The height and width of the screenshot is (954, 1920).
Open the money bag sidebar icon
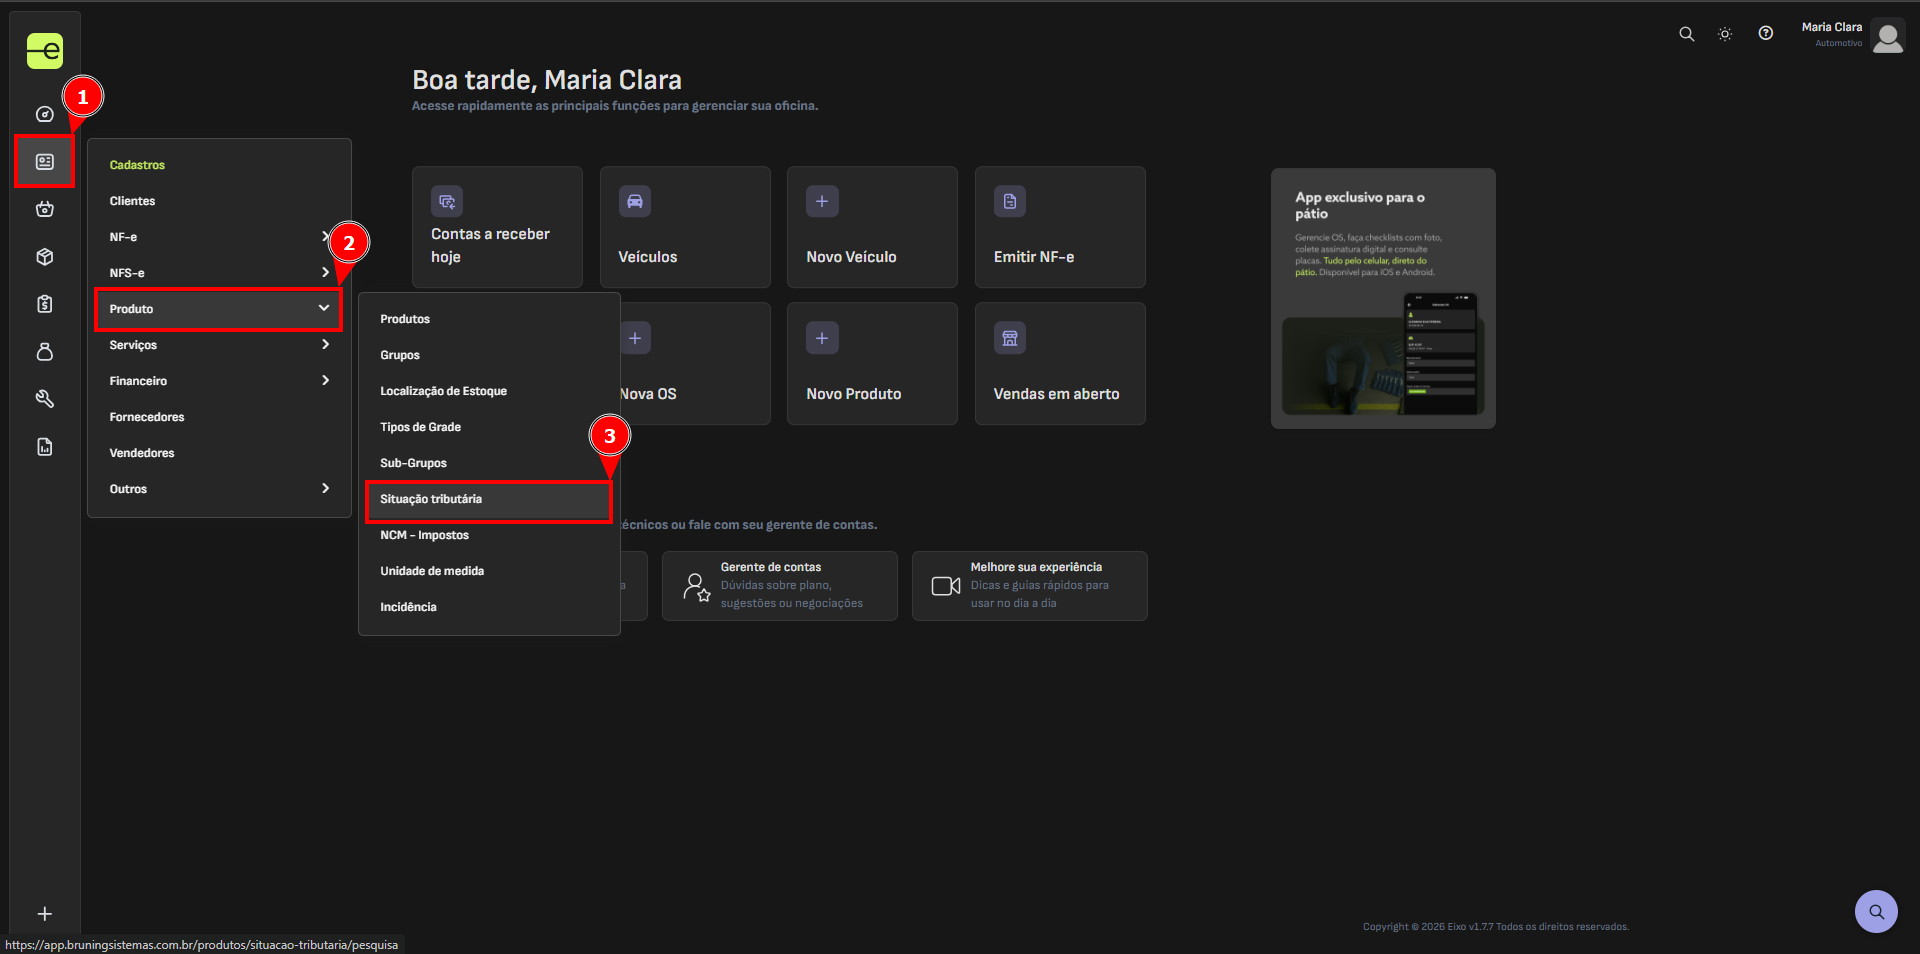click(44, 352)
